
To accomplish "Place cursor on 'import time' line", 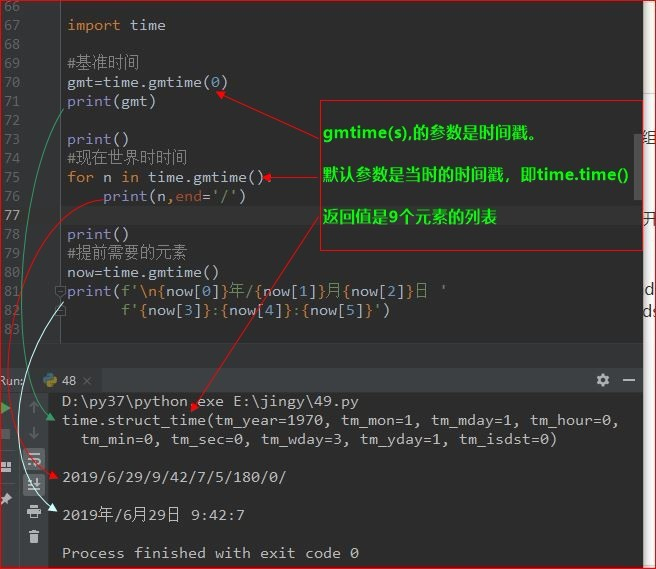I will point(116,25).
